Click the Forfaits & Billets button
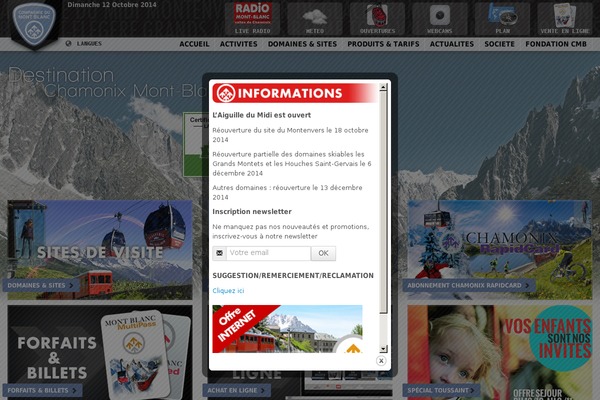 pyautogui.click(x=42, y=390)
